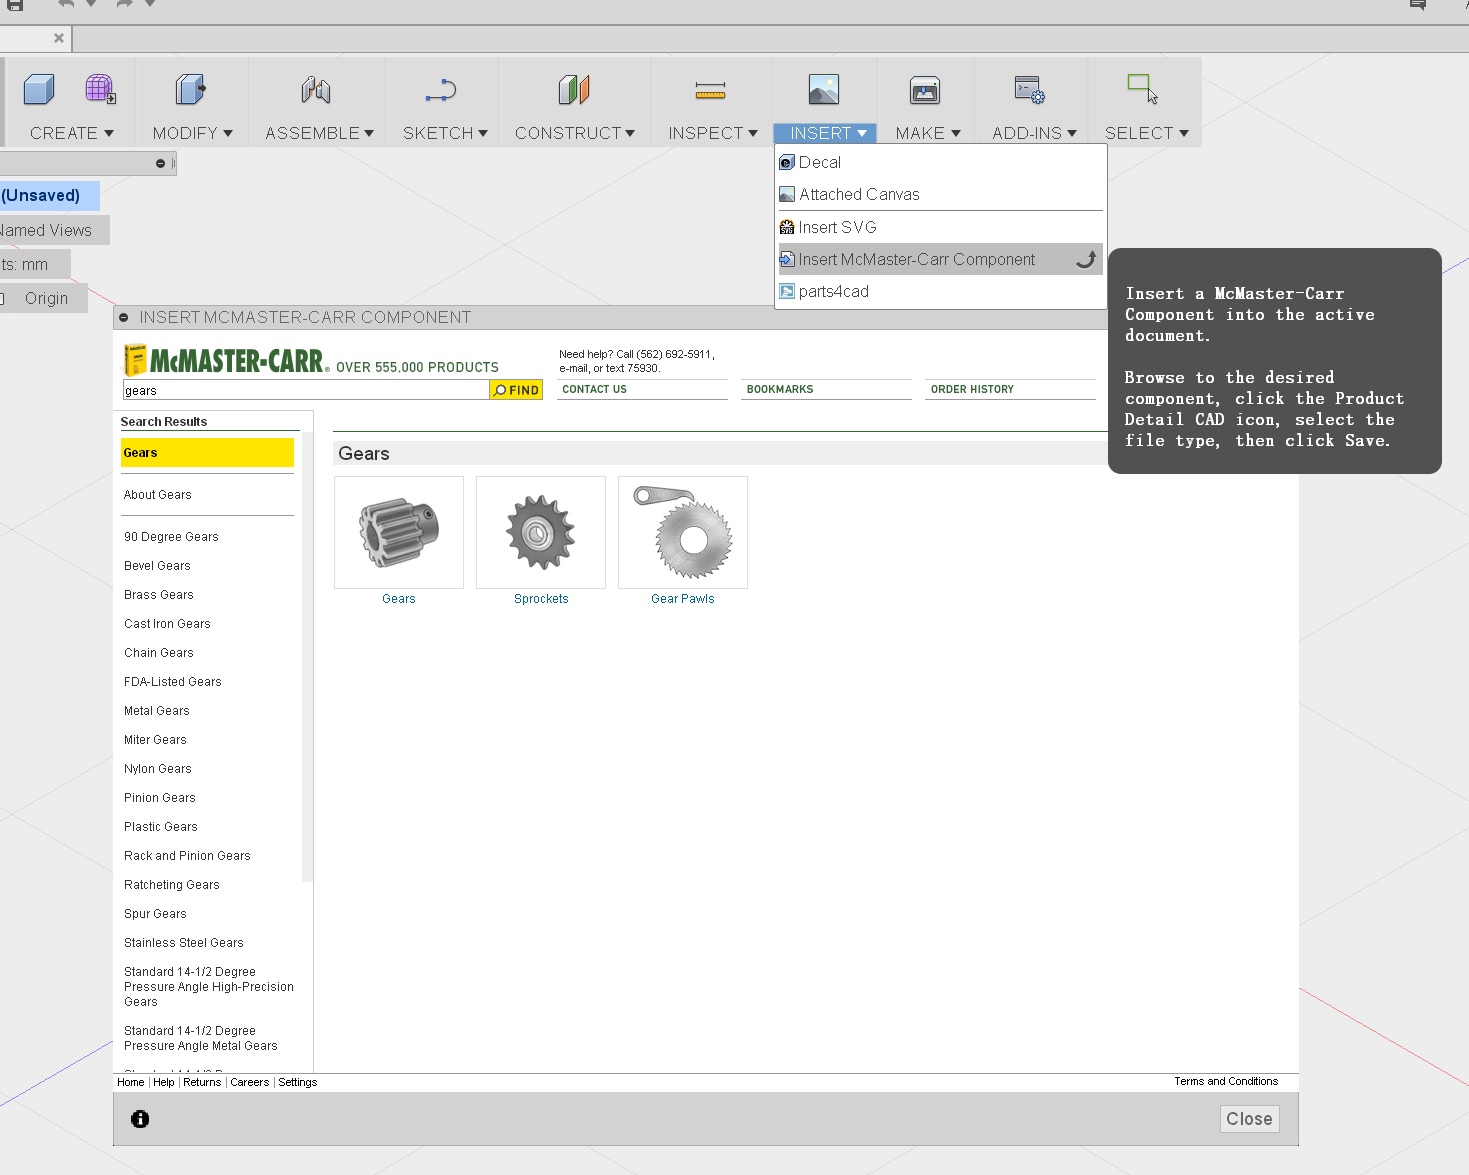Click the Make tool icon
This screenshot has width=1469, height=1175.
coord(924,90)
